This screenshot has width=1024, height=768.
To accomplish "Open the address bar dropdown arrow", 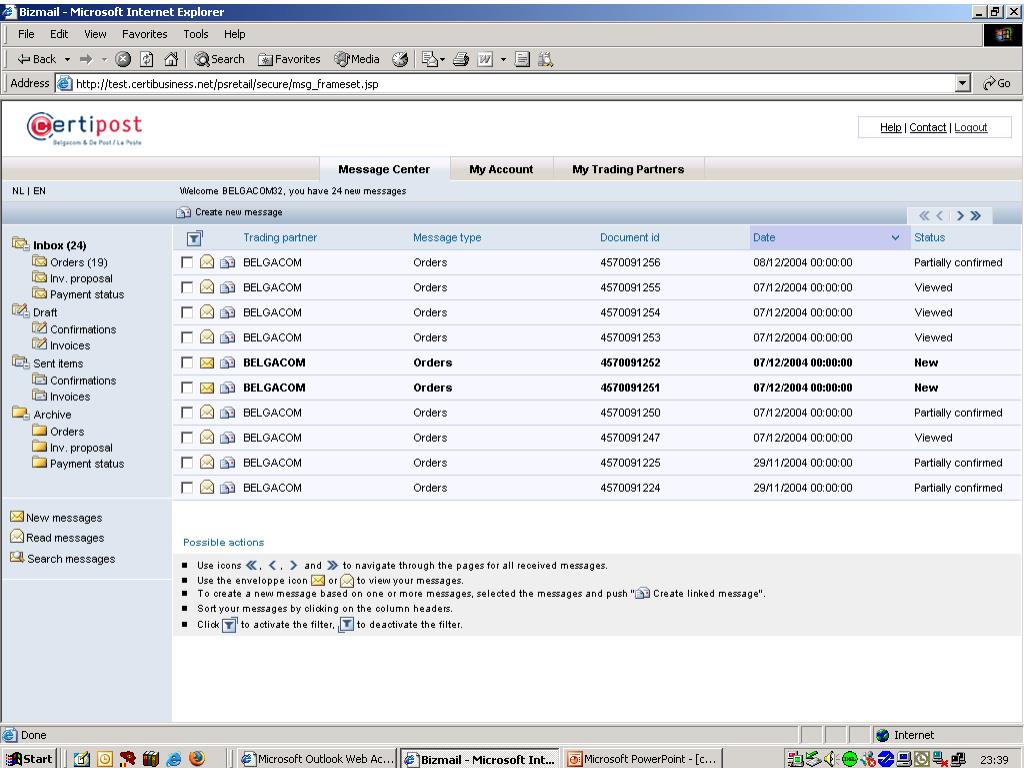I will (x=963, y=84).
